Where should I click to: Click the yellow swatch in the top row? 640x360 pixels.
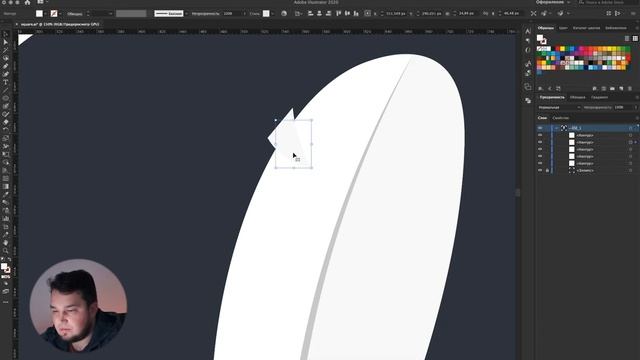pyautogui.click(x=562, y=49)
